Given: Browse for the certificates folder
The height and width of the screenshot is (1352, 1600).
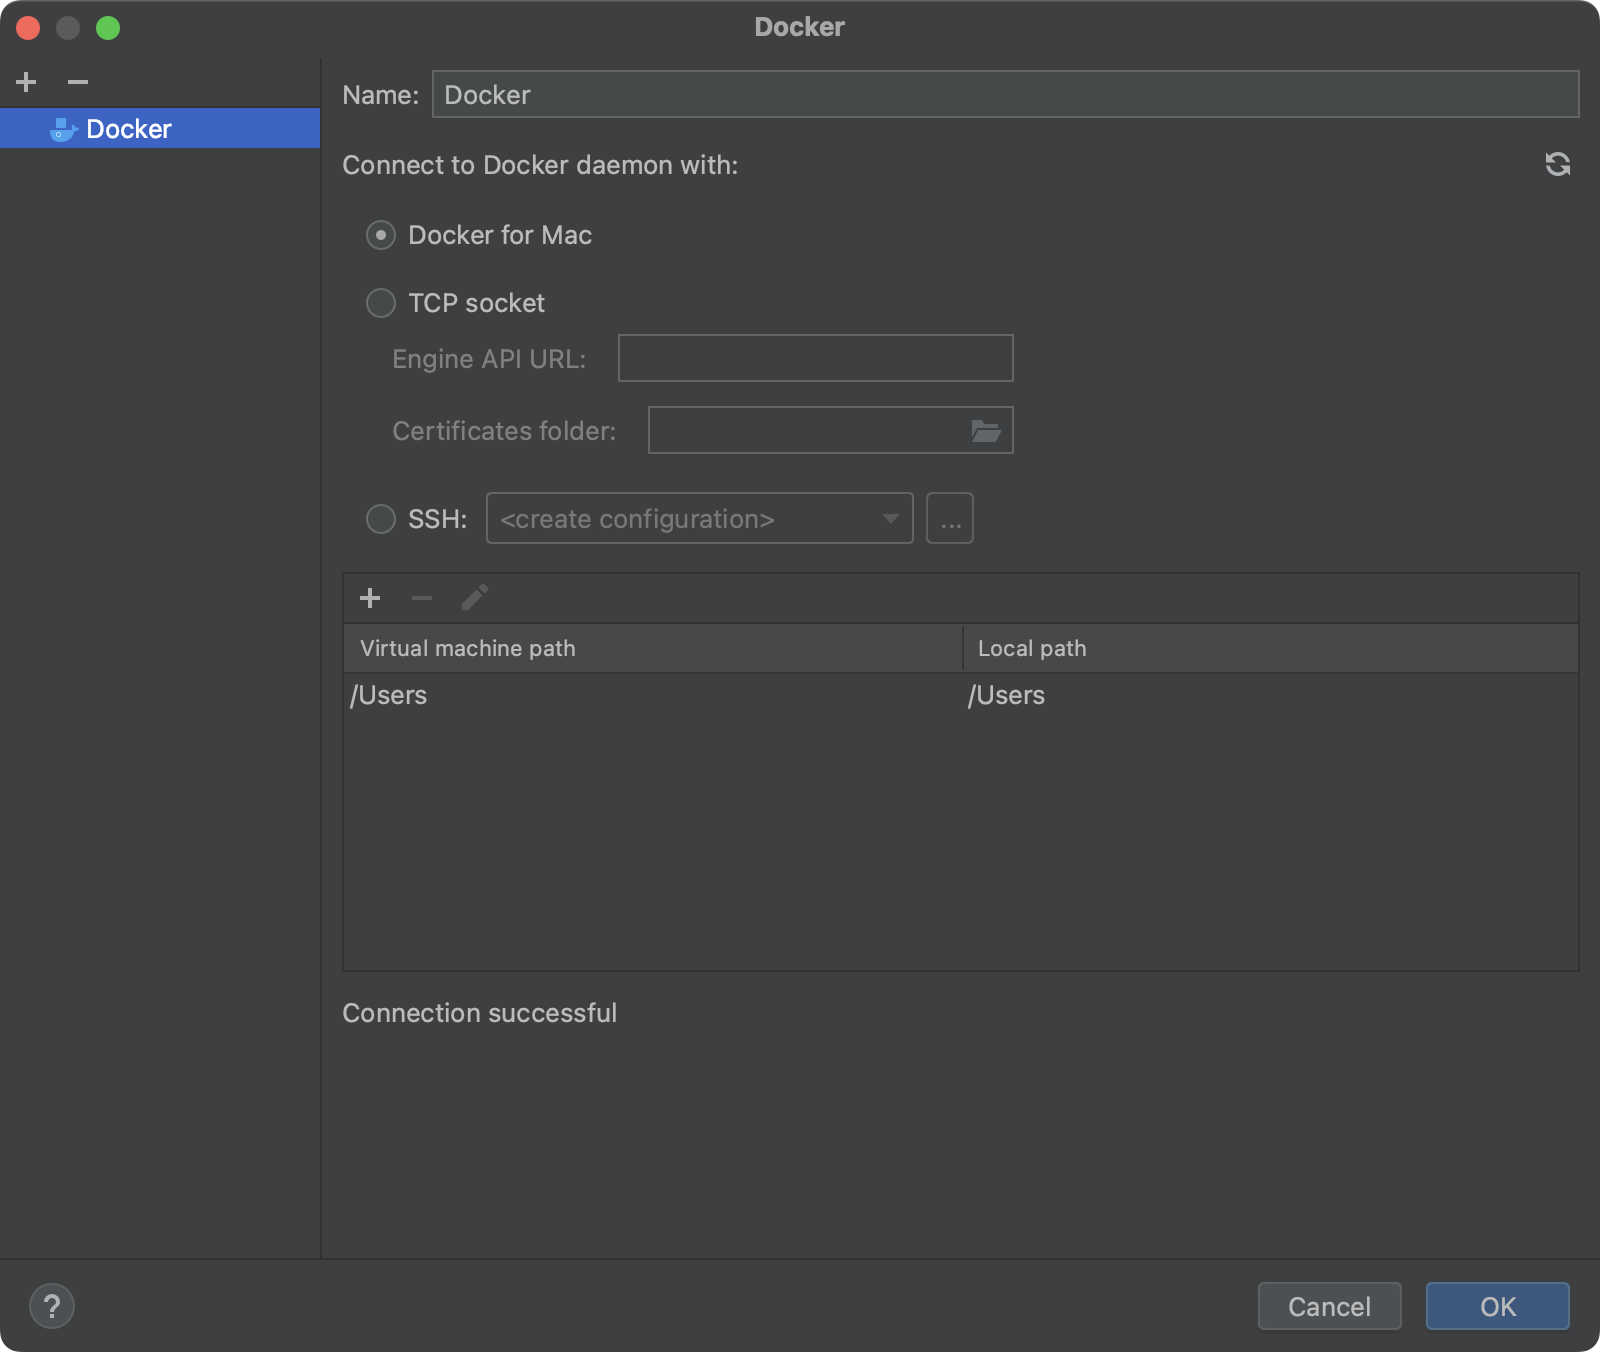Looking at the screenshot, I should (x=985, y=431).
